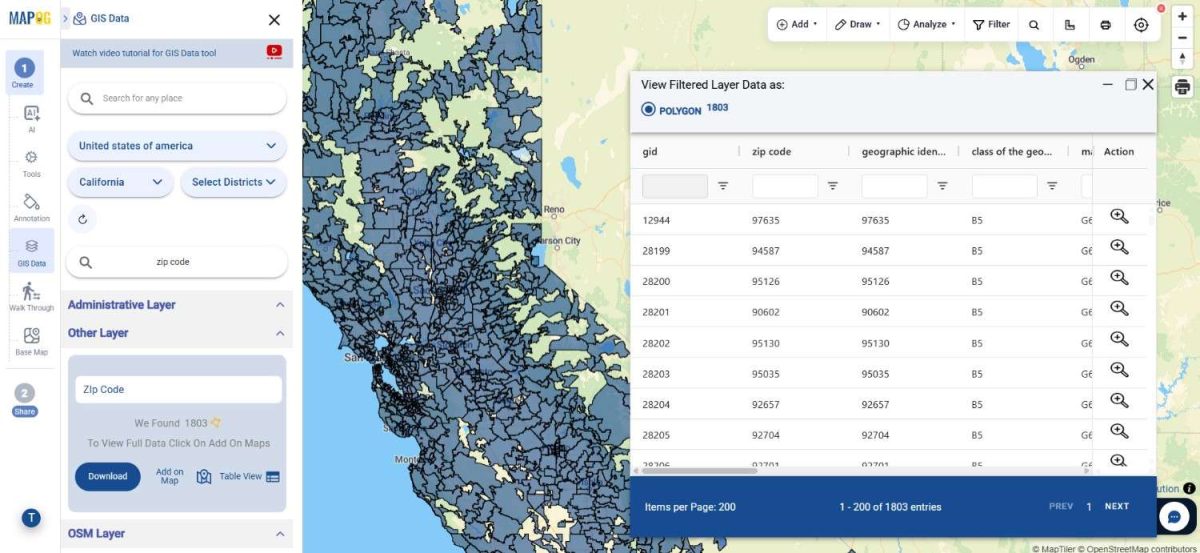
Task: Click the Download button
Action: point(108,476)
